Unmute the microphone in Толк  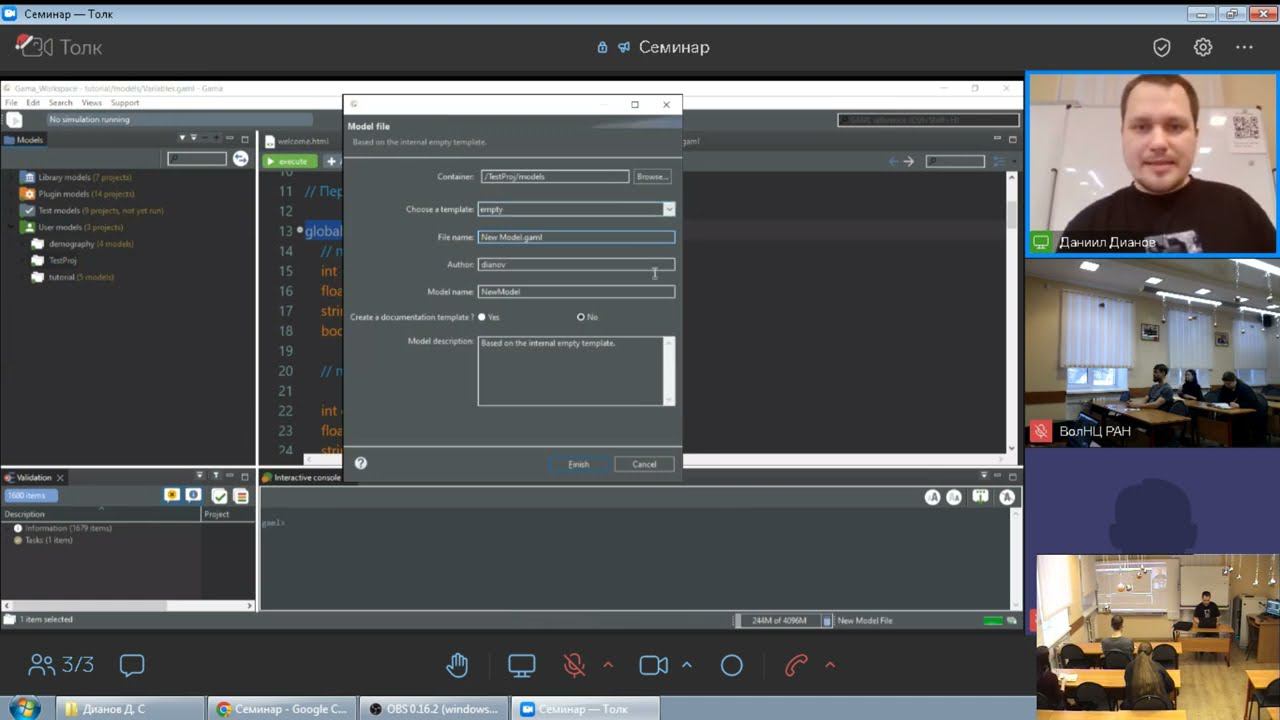click(x=574, y=665)
